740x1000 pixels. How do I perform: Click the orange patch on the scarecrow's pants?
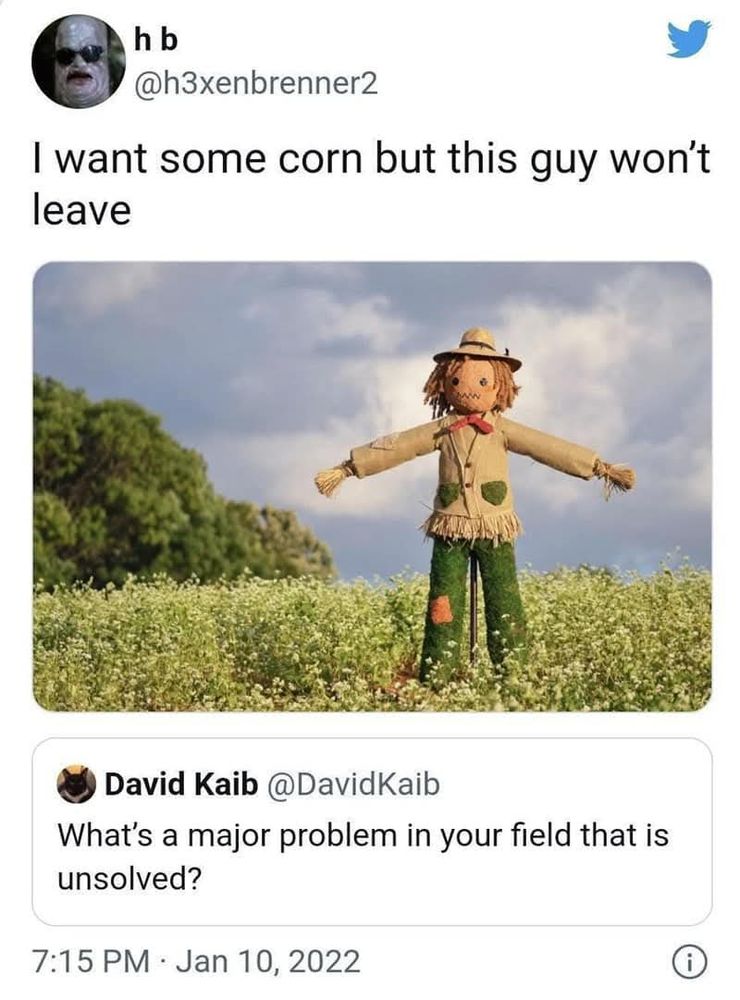(x=441, y=610)
